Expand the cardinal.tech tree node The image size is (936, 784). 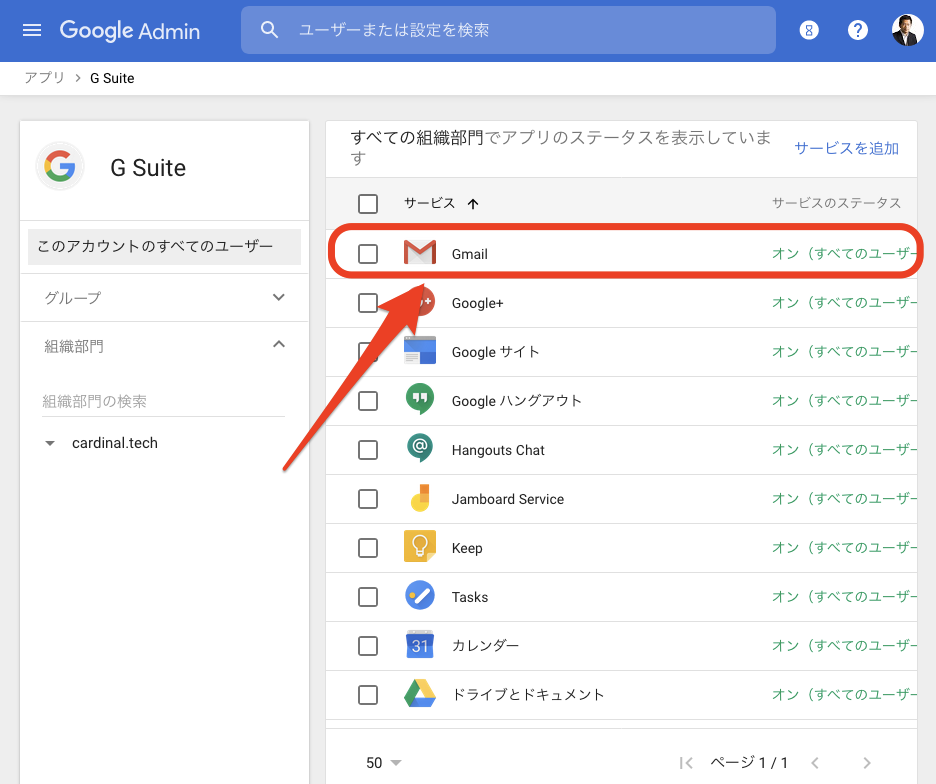(x=51, y=443)
